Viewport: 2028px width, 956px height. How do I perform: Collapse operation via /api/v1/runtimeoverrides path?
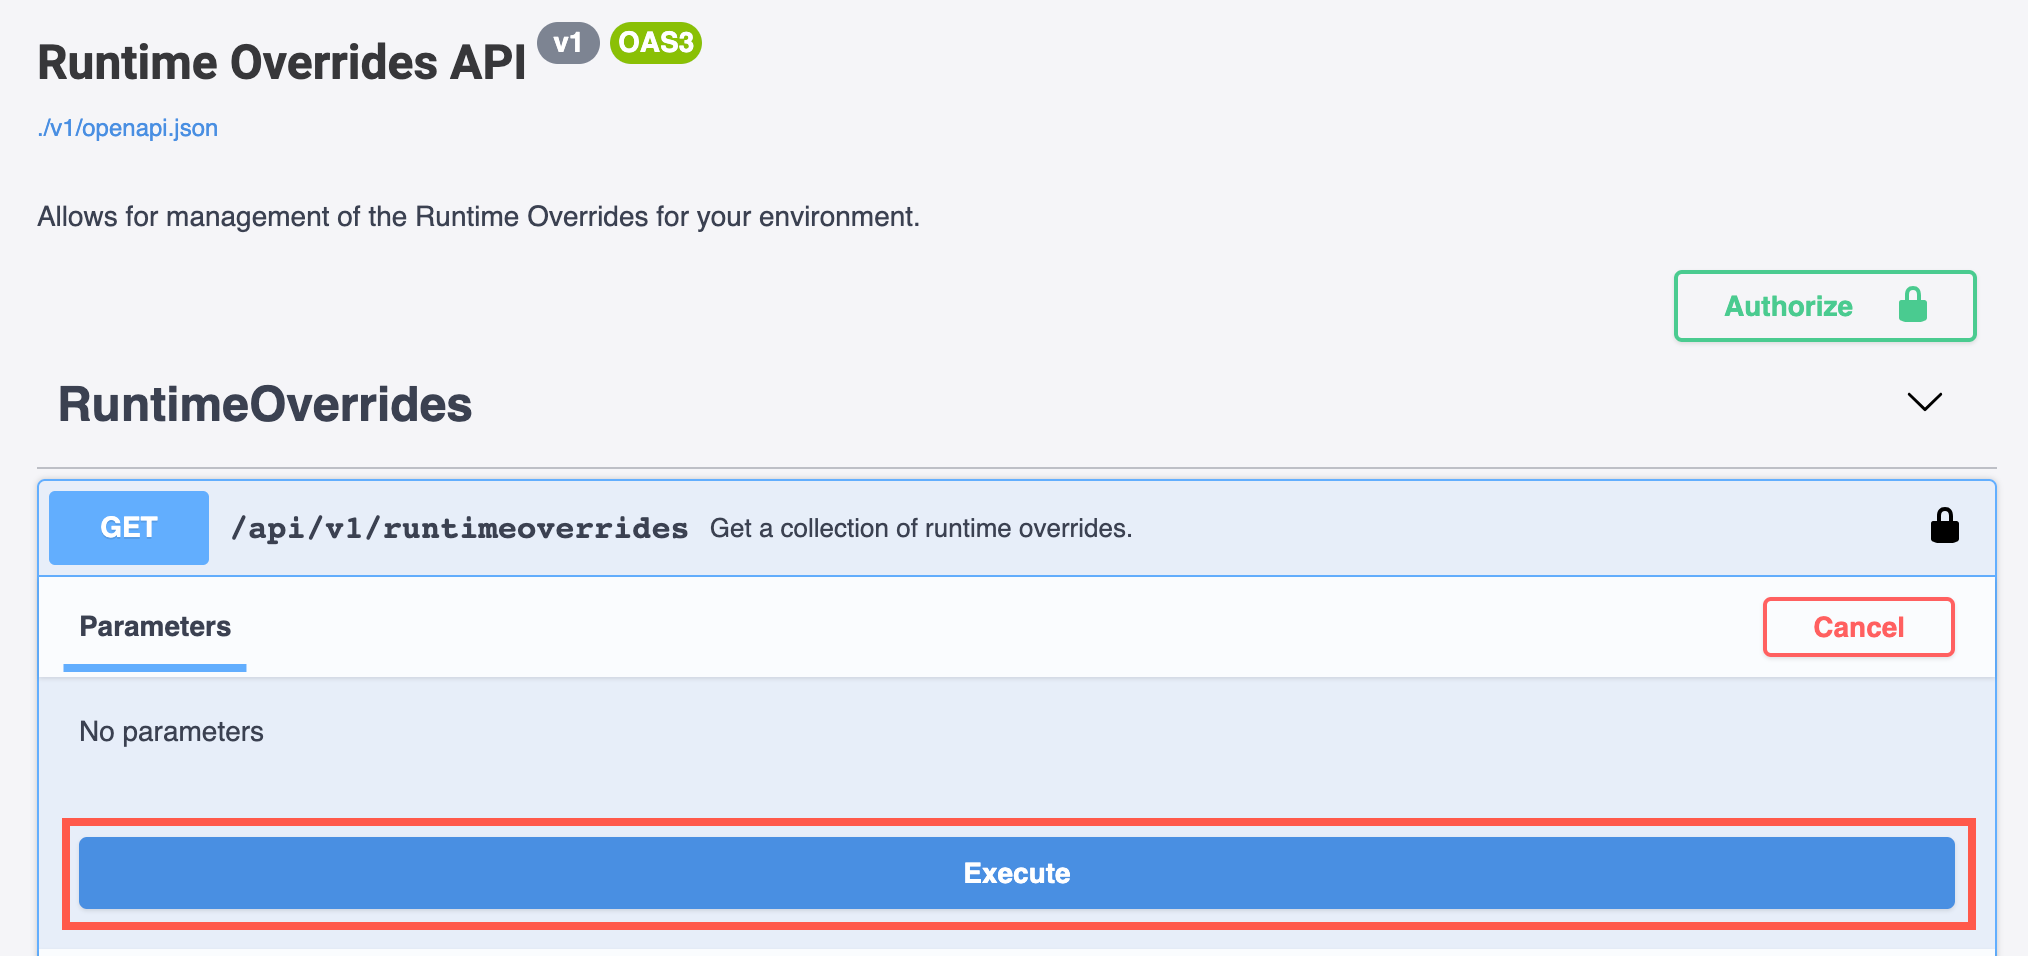(x=459, y=528)
